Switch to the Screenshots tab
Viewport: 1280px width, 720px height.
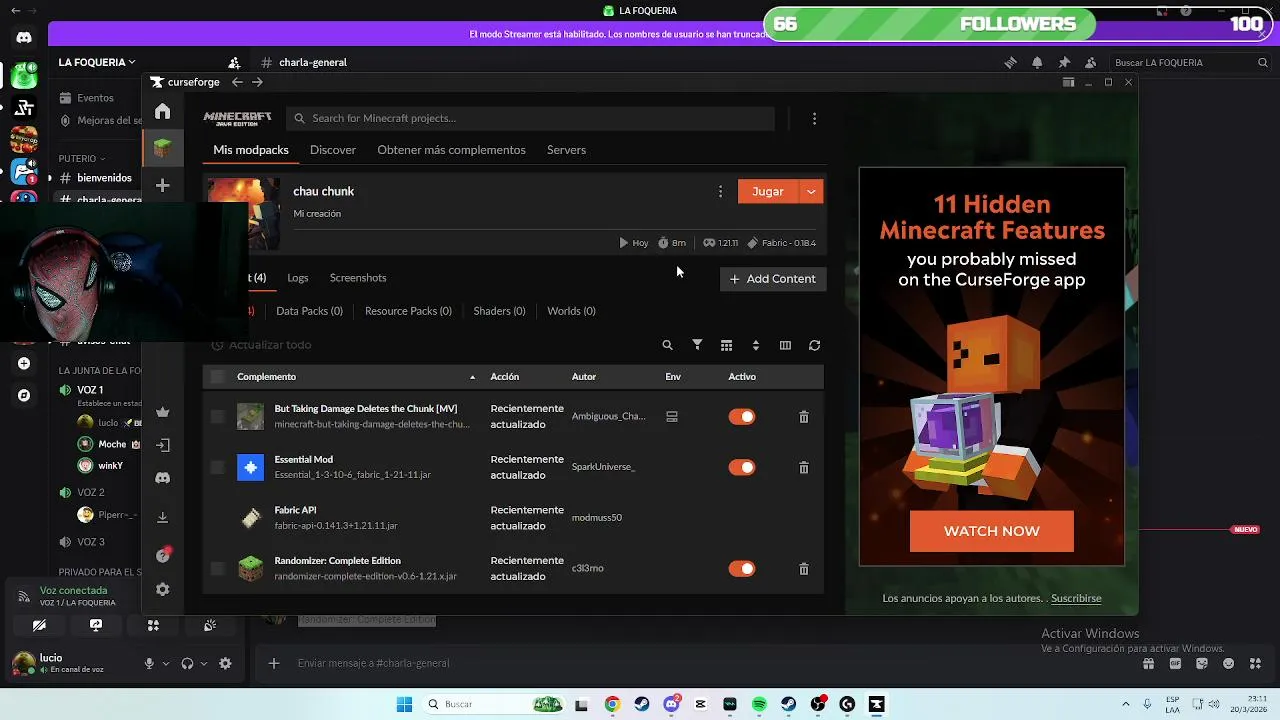coord(358,278)
